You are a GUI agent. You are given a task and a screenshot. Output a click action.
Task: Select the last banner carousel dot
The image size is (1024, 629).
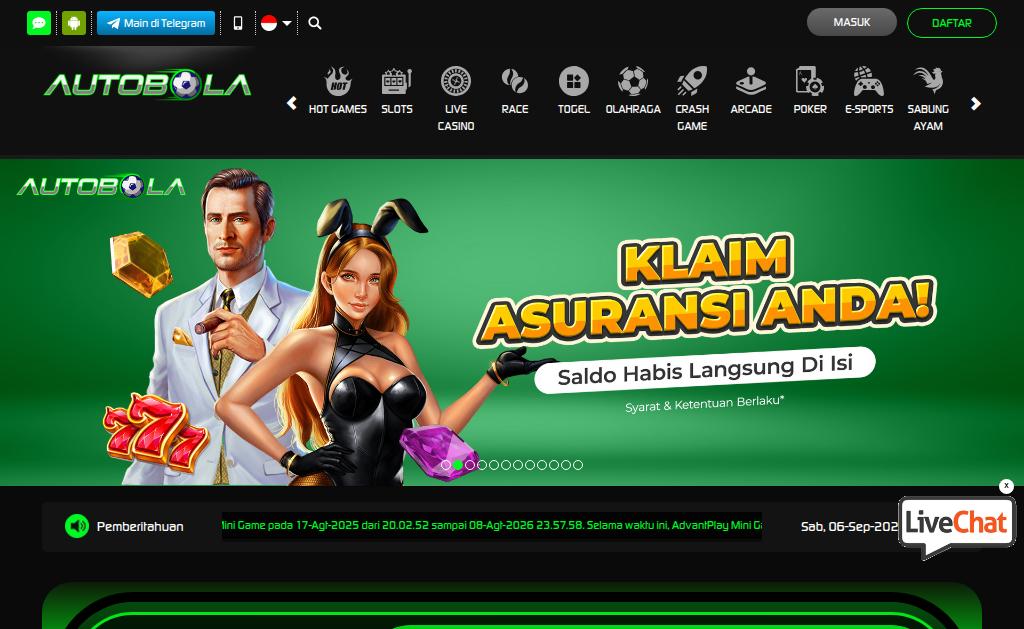pyautogui.click(x=577, y=465)
